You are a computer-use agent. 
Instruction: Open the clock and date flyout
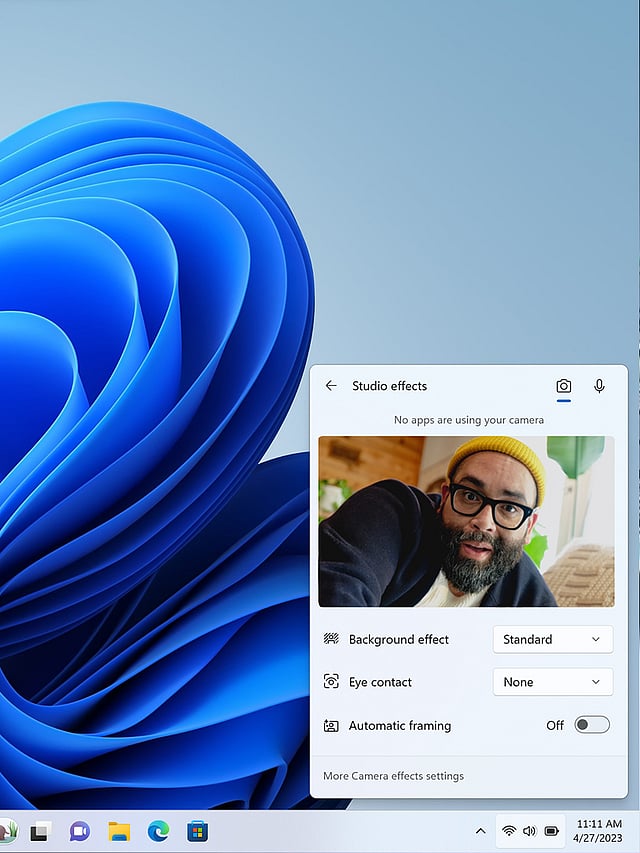(599, 830)
